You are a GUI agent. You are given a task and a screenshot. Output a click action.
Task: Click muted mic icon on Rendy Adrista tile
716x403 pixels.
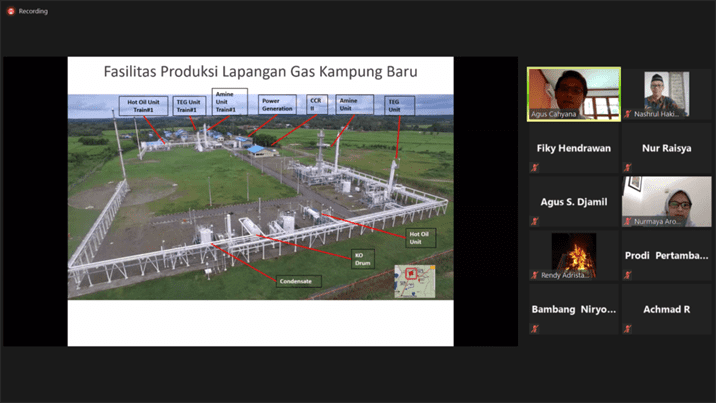535,275
